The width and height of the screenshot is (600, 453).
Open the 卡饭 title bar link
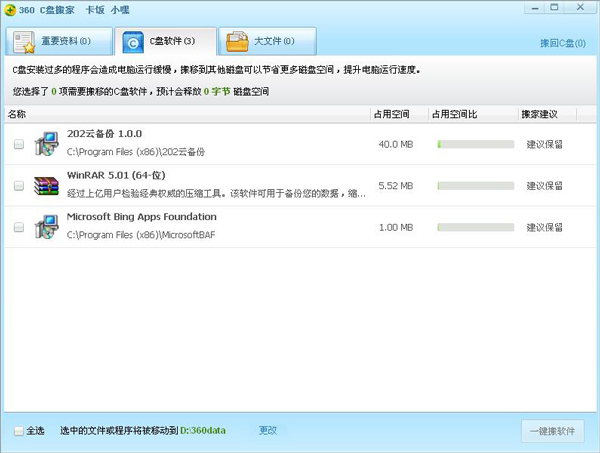(95, 10)
